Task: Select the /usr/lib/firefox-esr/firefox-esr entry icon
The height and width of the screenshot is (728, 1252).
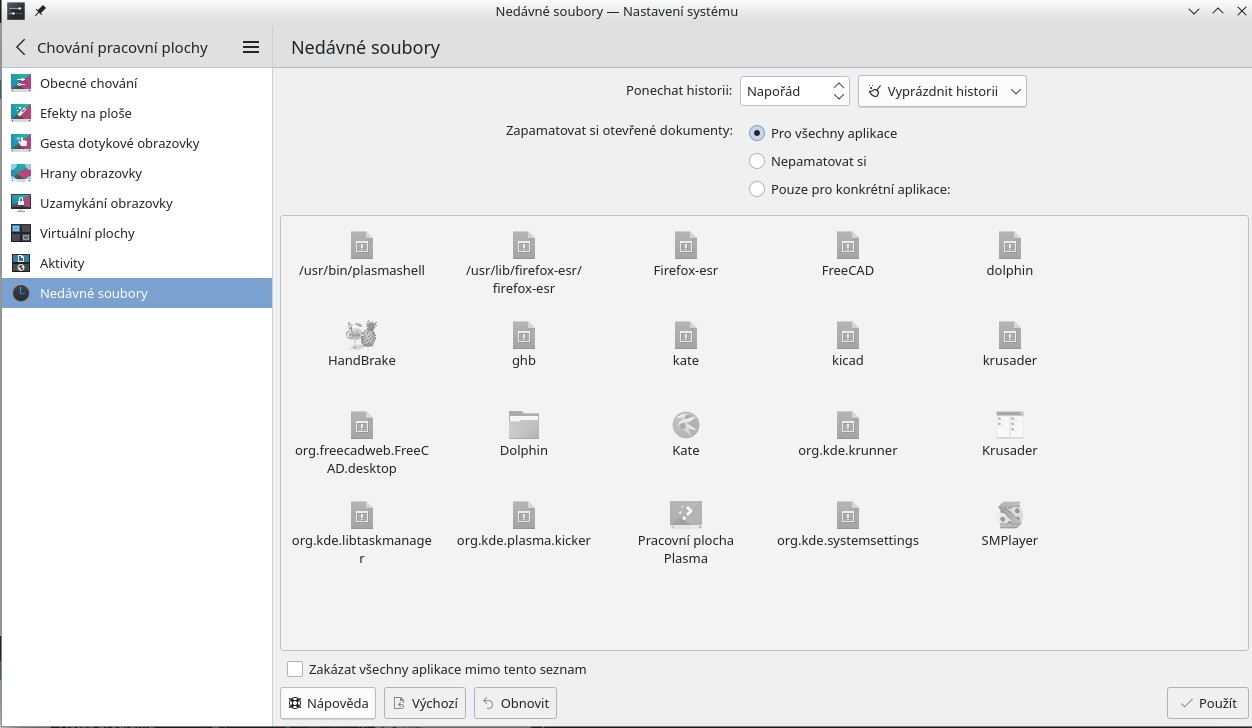Action: pos(524,244)
